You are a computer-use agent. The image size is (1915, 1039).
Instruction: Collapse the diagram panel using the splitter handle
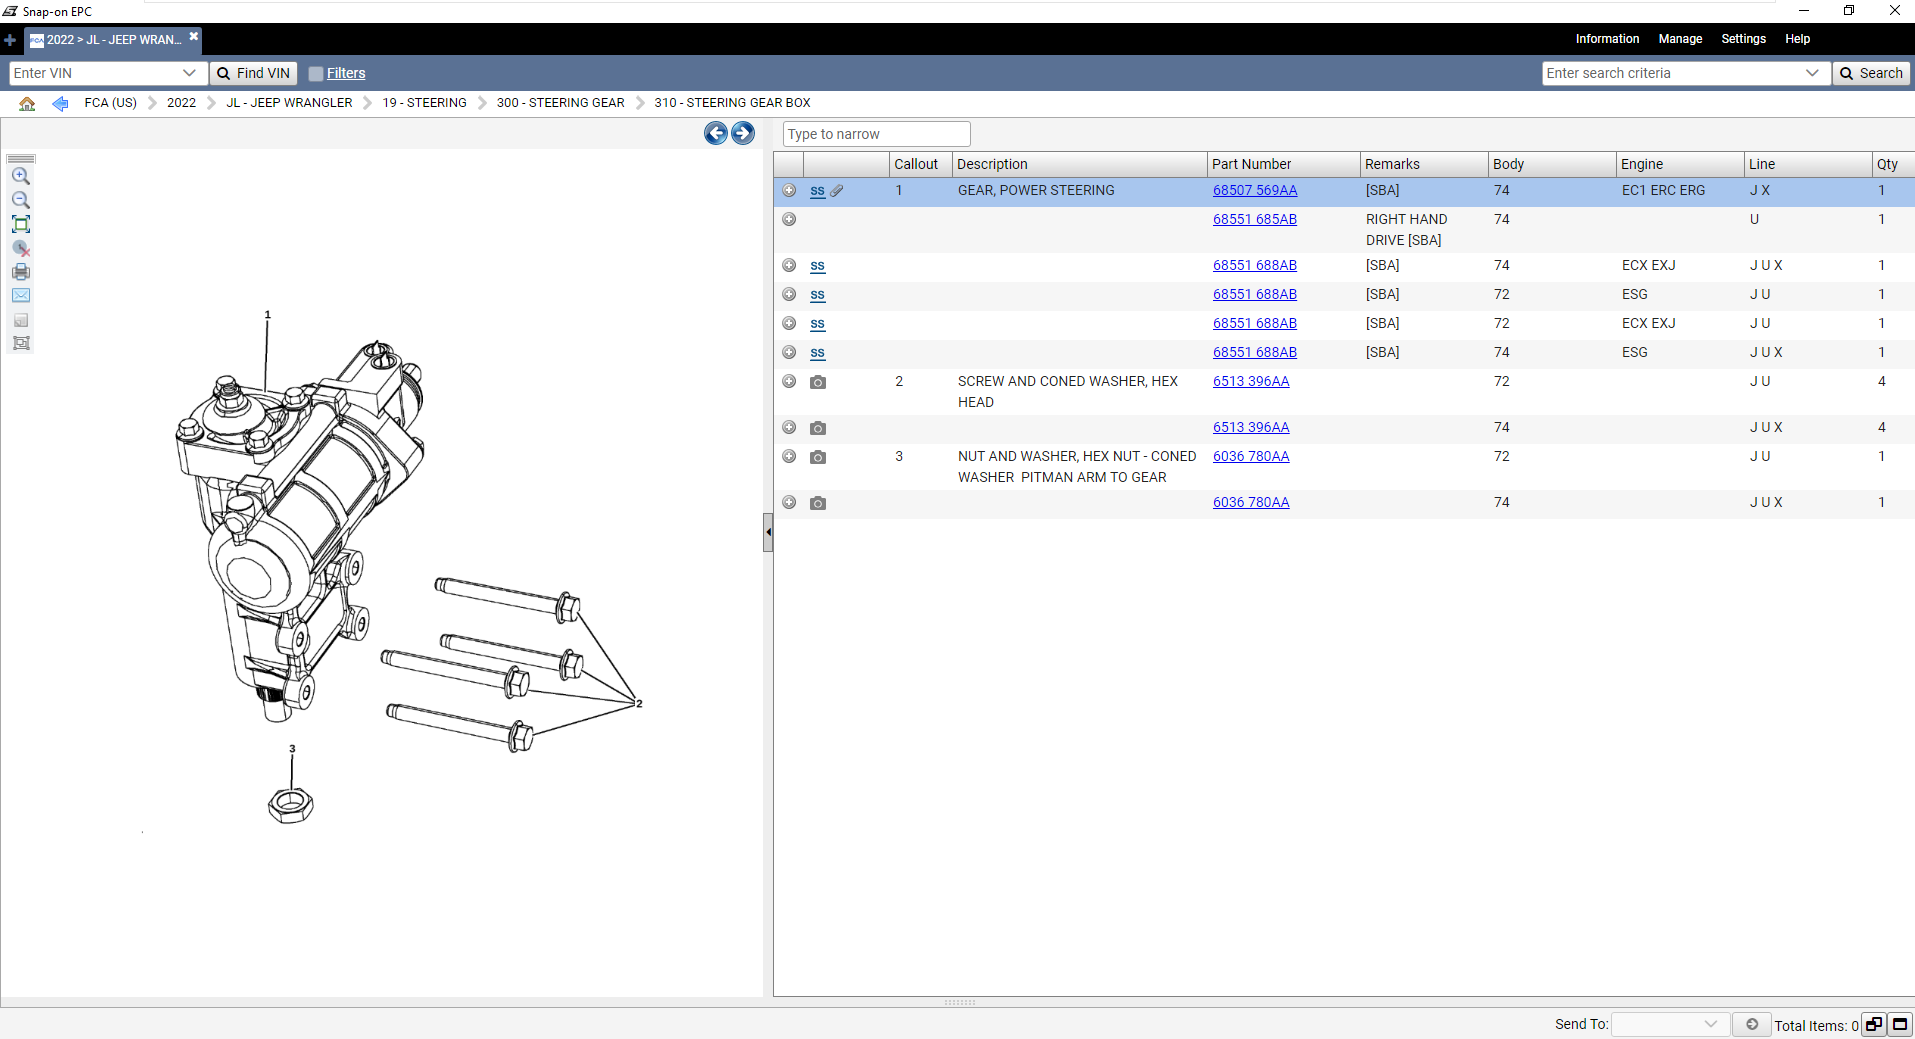point(768,532)
